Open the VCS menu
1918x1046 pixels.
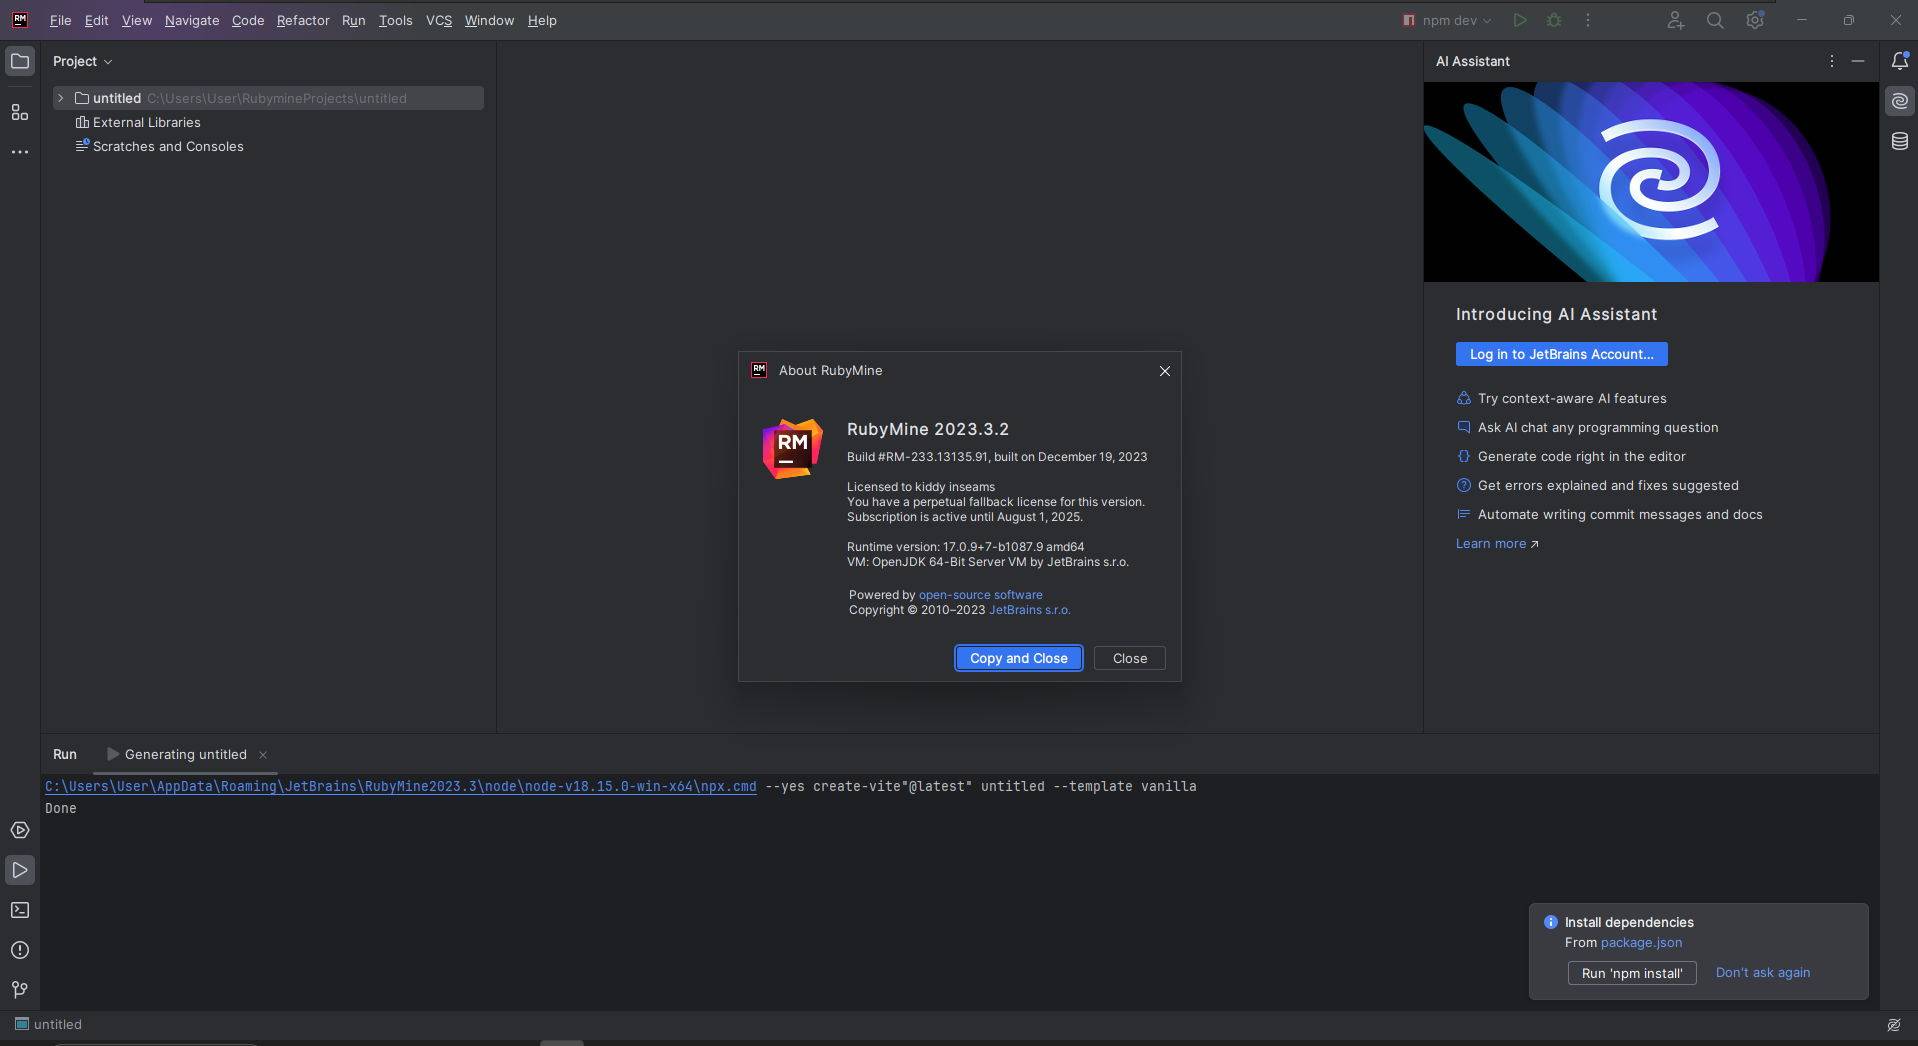[x=439, y=20]
